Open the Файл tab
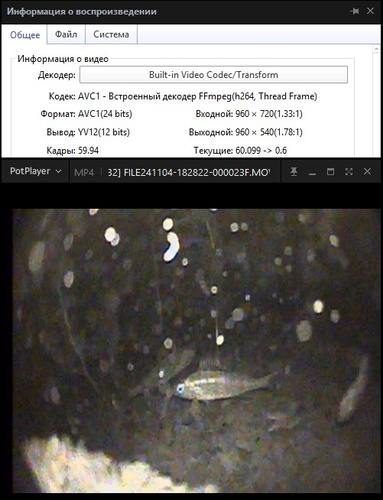 coord(66,34)
